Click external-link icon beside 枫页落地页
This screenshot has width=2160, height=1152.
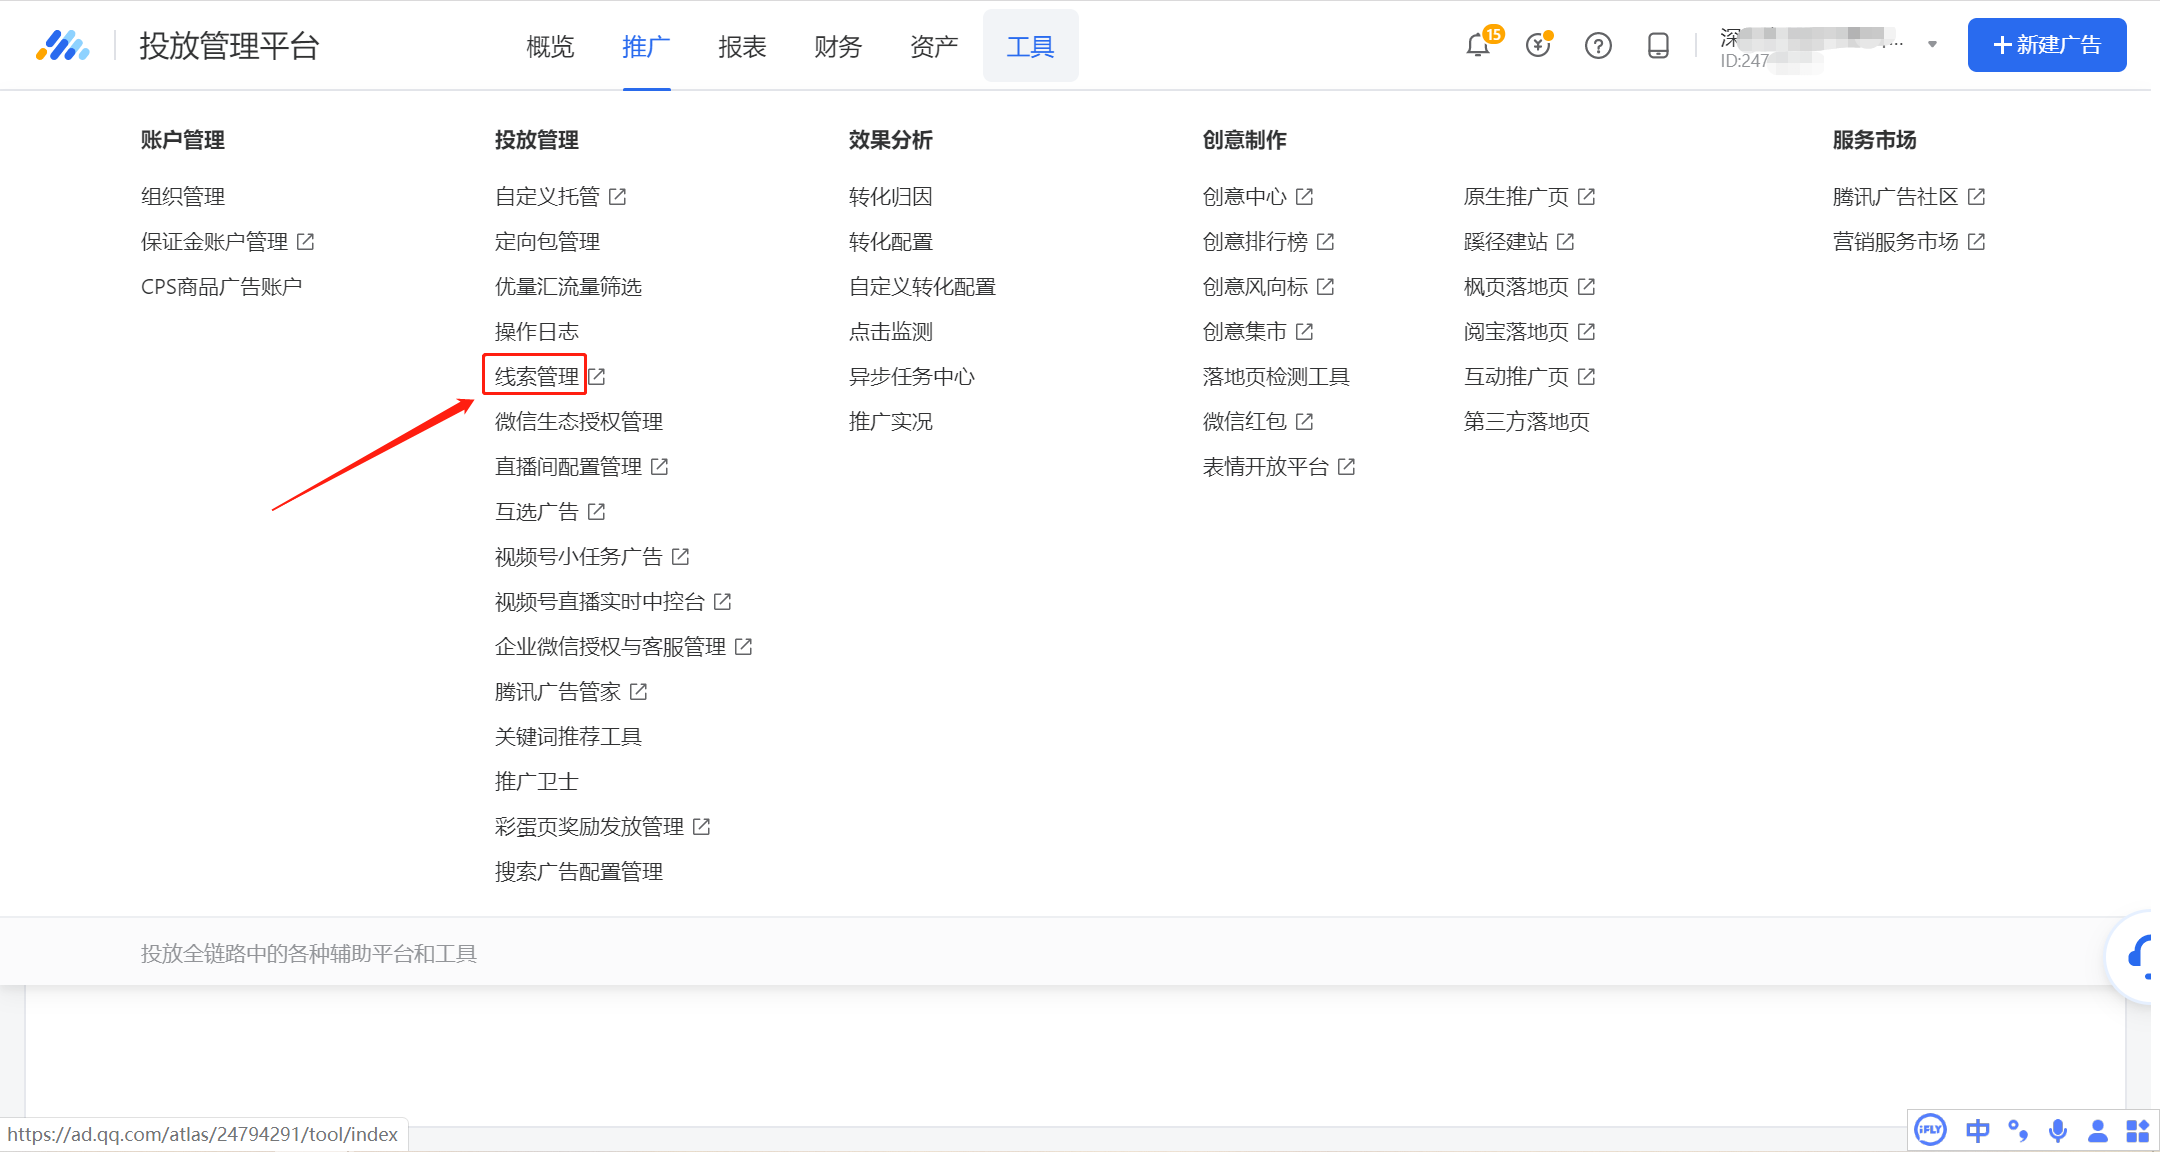coord(1587,286)
